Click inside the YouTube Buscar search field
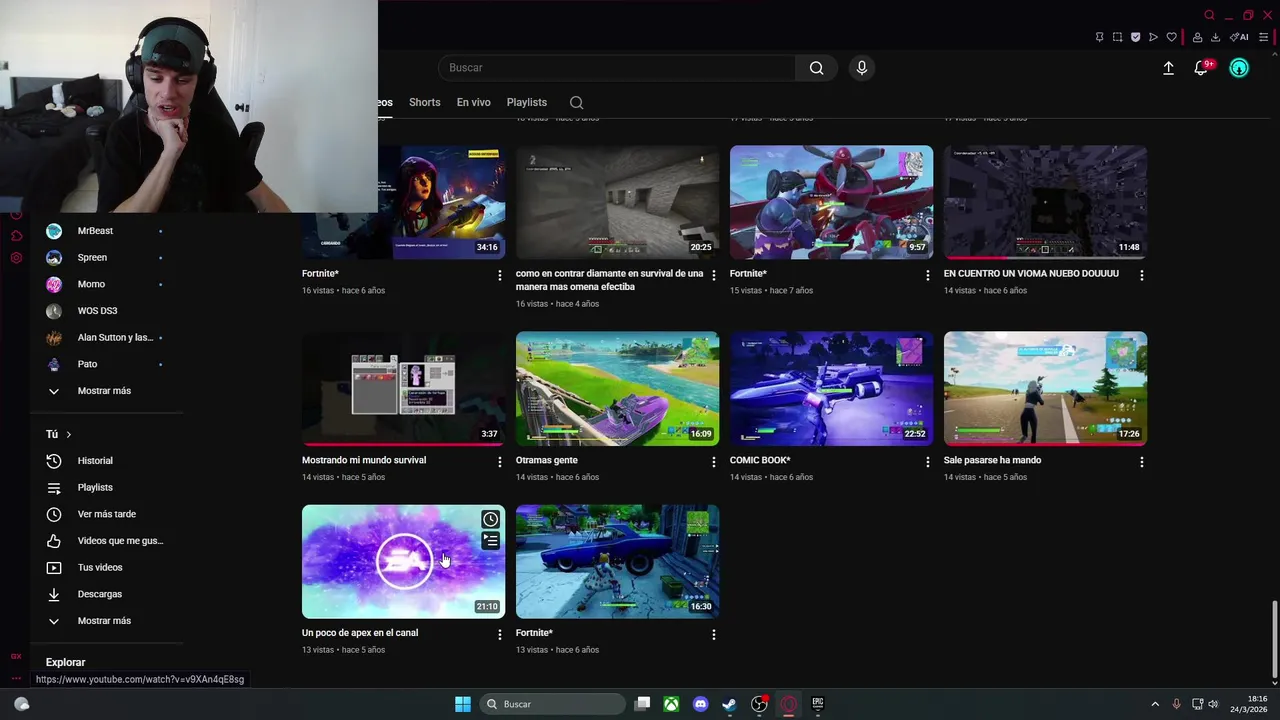 617,68
